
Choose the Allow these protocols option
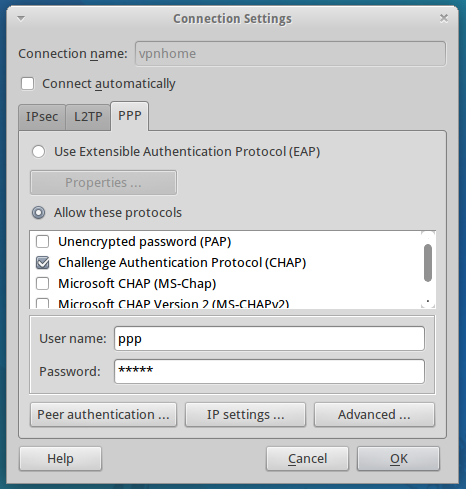click(39, 213)
